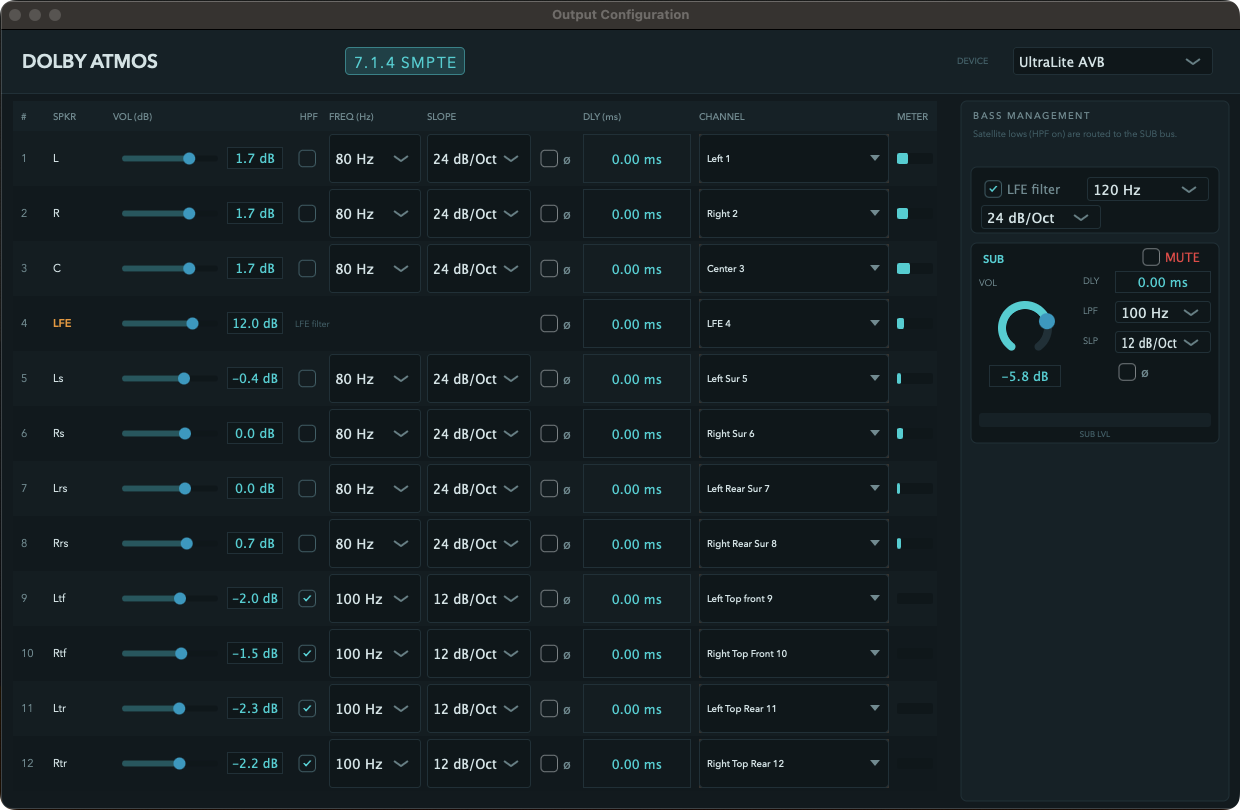The image size is (1240, 810).
Task: Click the Ltr volume field showing -2.3 dB
Action: [x=255, y=708]
